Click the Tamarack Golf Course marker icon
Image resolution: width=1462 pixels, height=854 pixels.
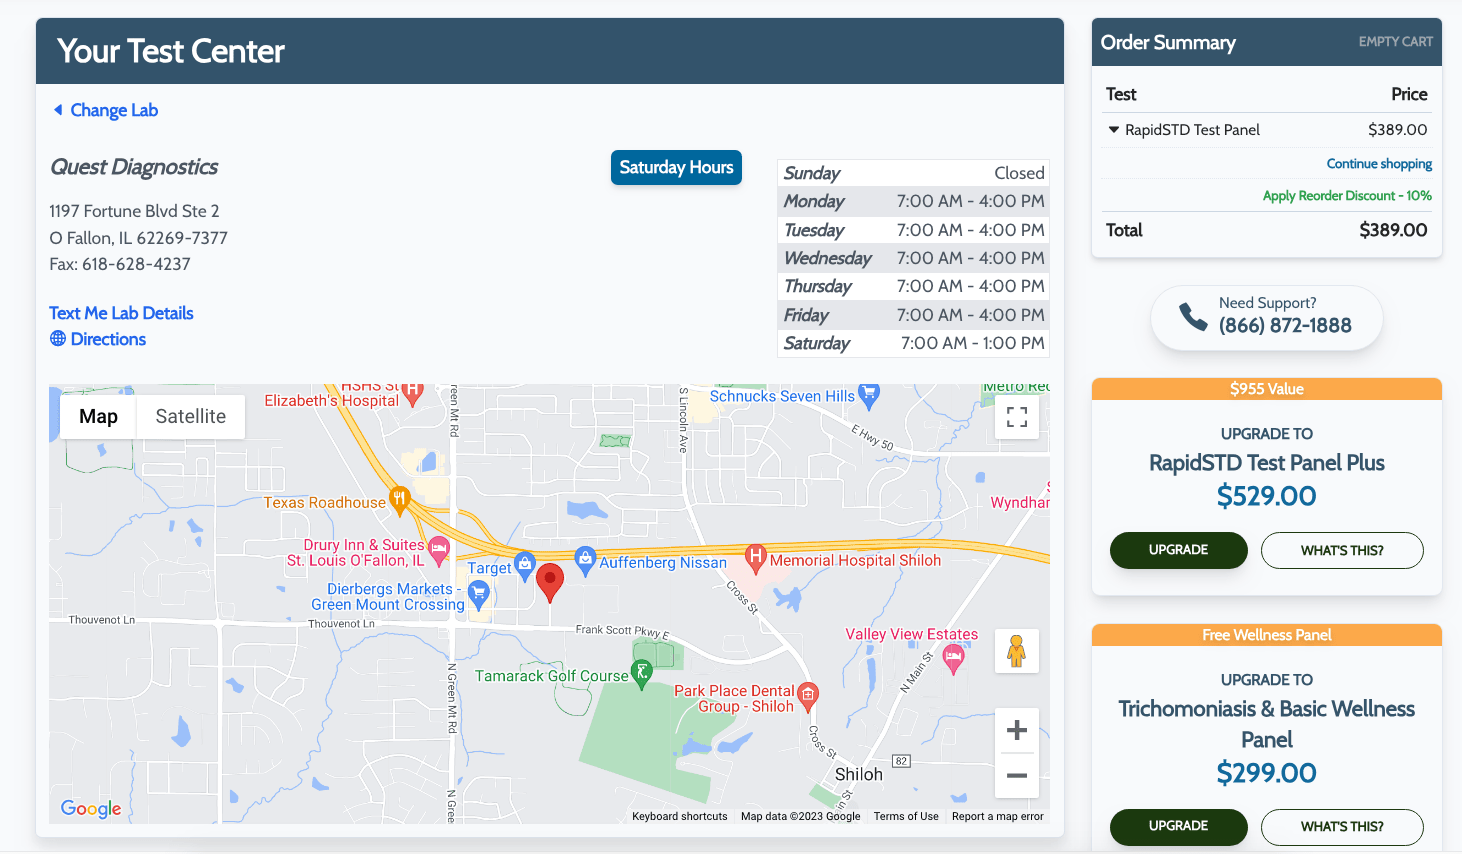point(642,673)
